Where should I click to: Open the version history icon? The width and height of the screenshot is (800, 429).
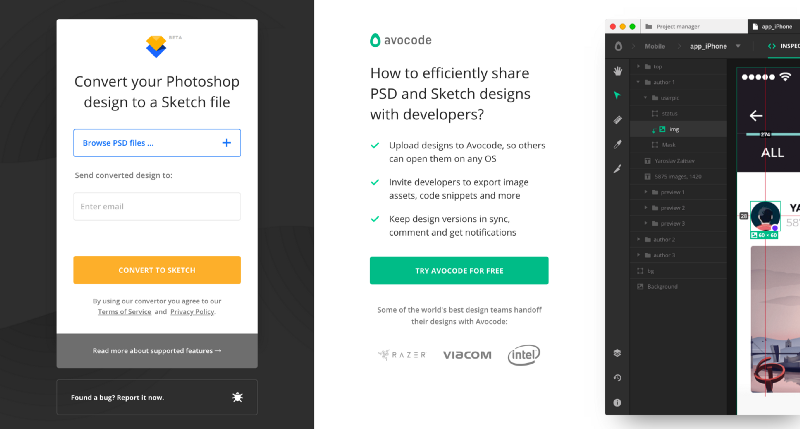(617, 378)
